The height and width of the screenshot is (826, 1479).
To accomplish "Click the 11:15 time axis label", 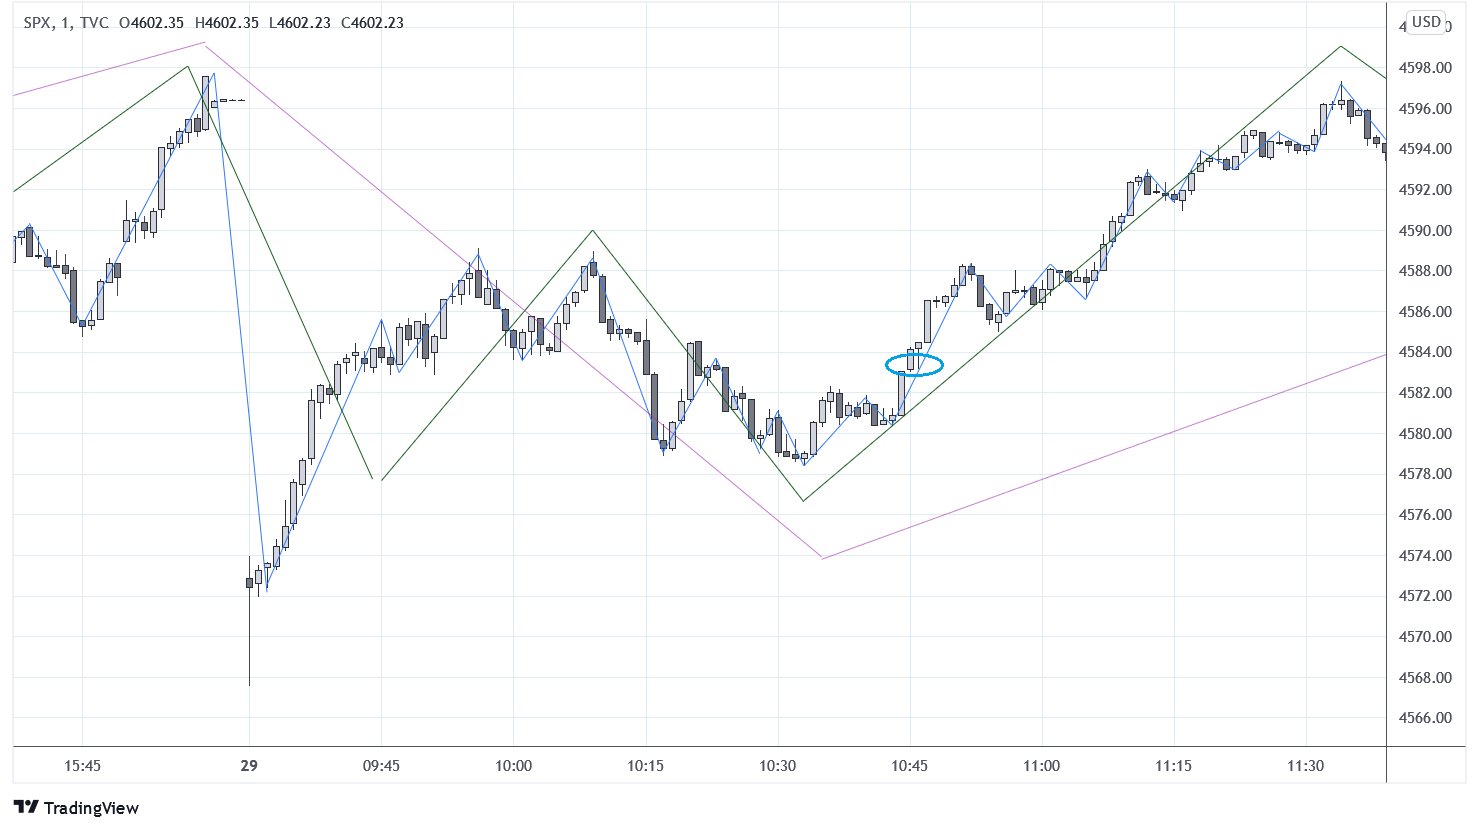I will click(x=1173, y=766).
